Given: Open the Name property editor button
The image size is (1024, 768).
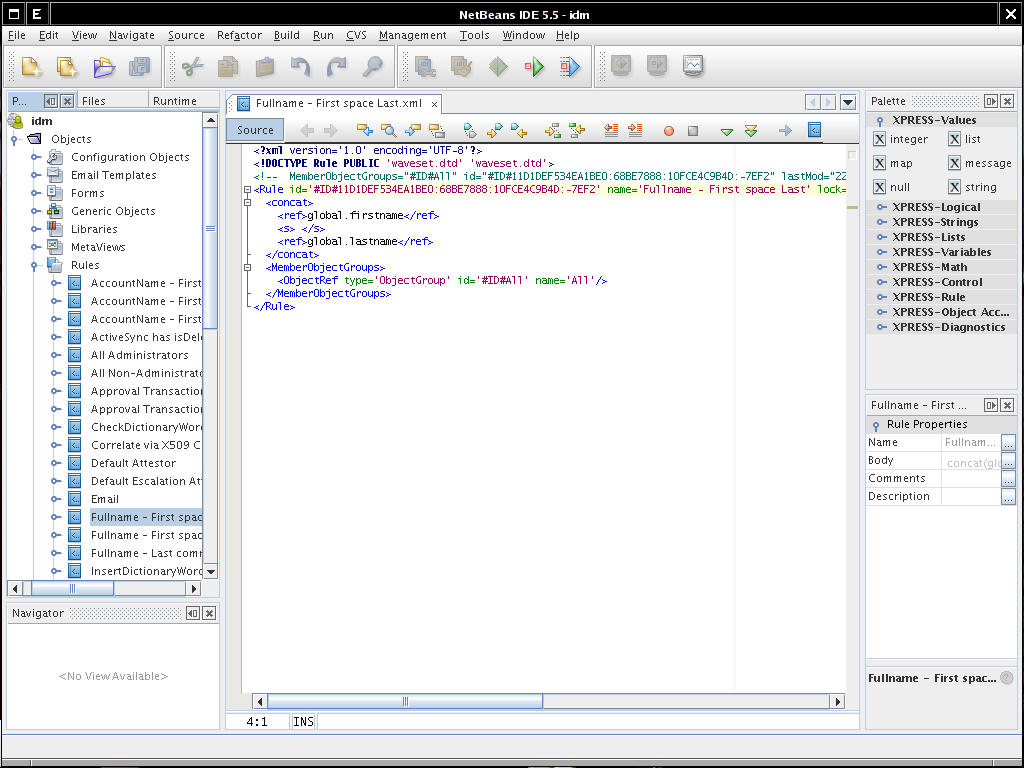Looking at the screenshot, I should click(1008, 443).
